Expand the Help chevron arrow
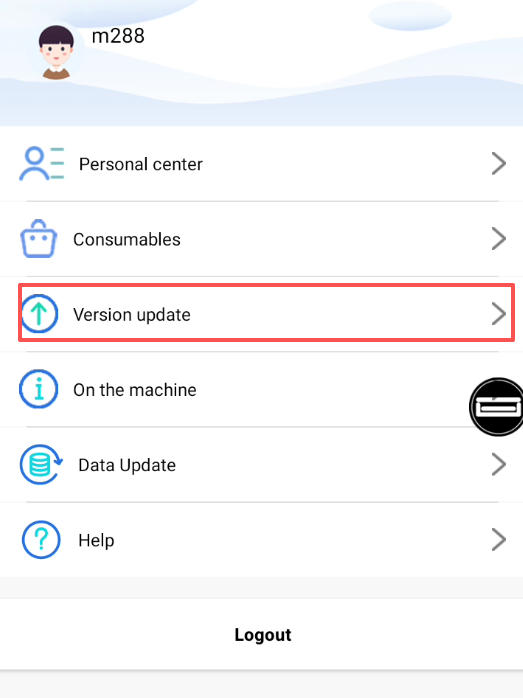523x698 pixels. pyautogui.click(x=499, y=540)
